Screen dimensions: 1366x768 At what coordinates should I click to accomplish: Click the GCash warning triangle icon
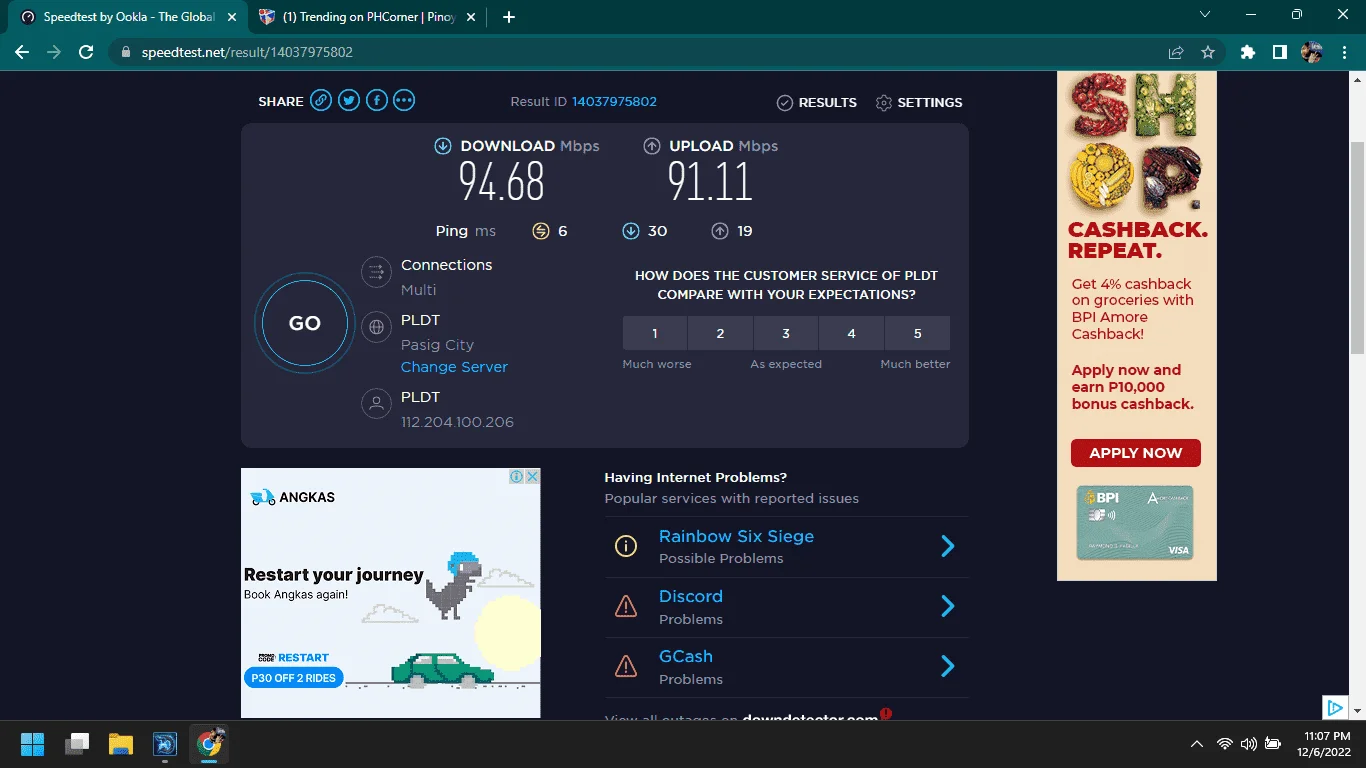coord(626,666)
